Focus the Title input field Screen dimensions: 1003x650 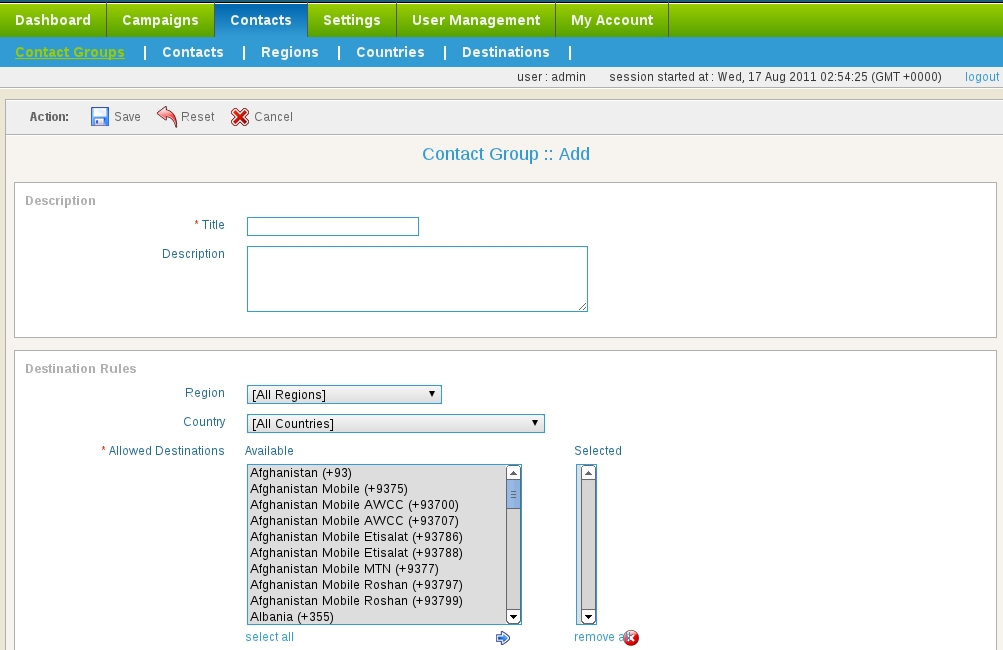(x=333, y=226)
